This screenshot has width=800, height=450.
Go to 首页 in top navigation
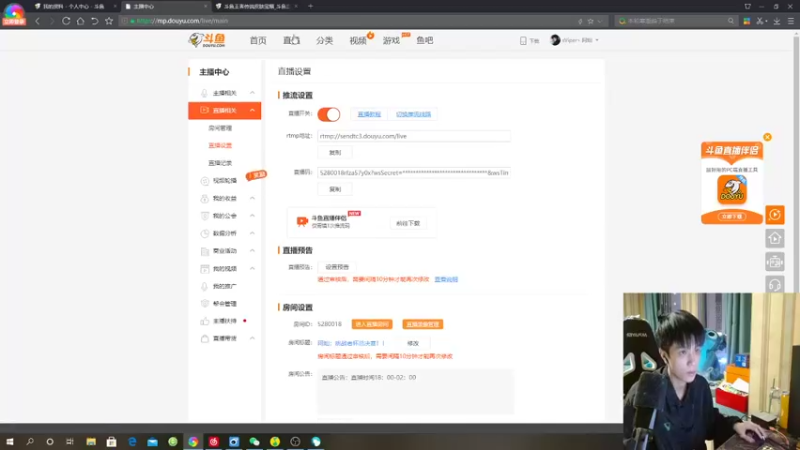(258, 40)
